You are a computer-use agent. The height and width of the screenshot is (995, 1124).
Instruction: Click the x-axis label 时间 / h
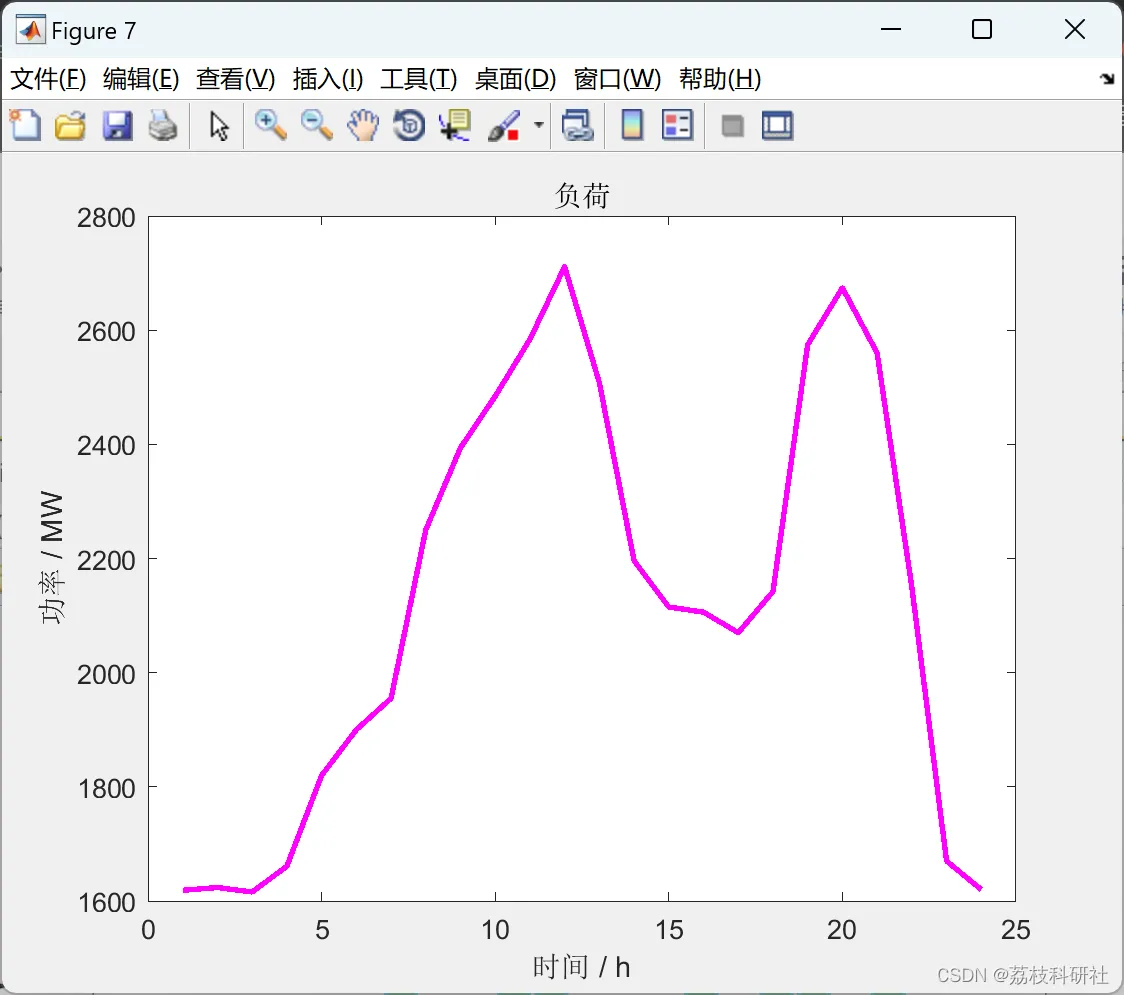pyautogui.click(x=581, y=967)
